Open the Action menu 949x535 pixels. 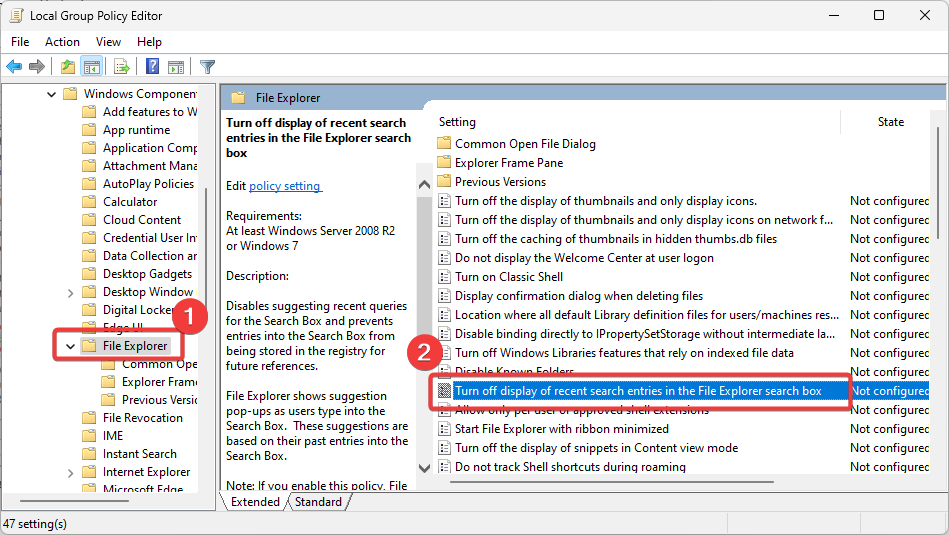(x=62, y=42)
